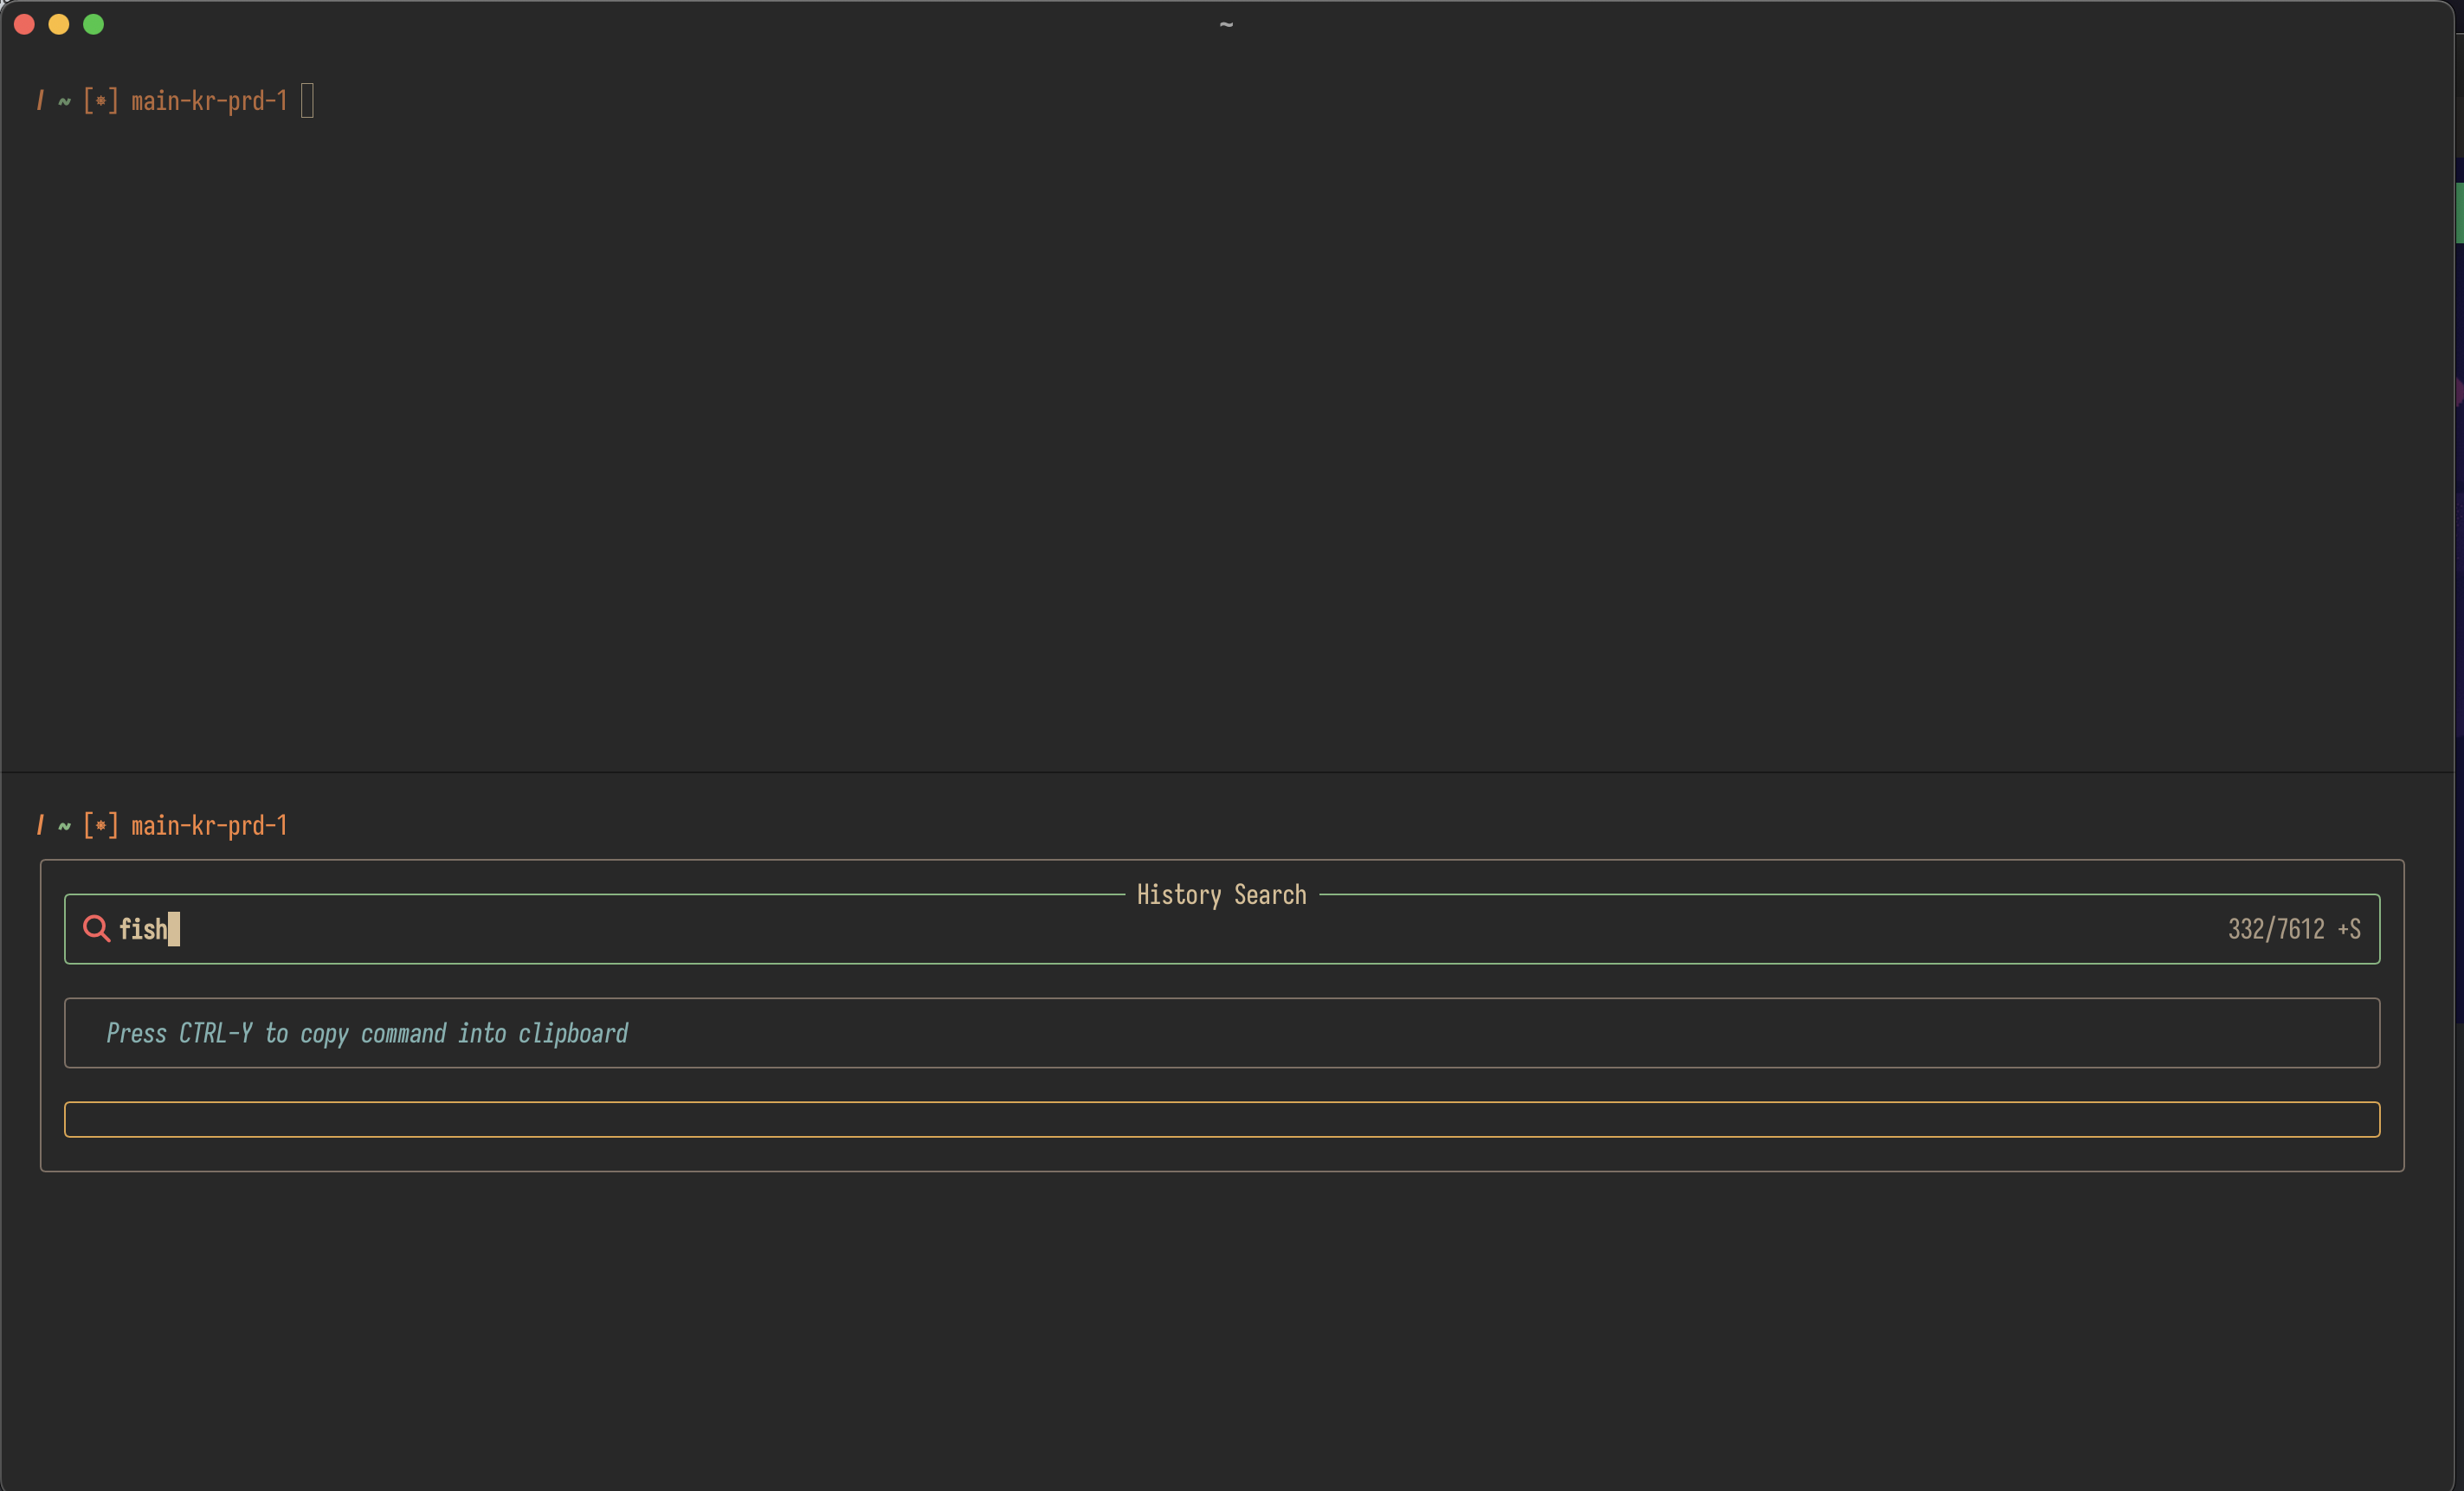
Task: Click the 332/7612 match counter
Action: [2275, 930]
